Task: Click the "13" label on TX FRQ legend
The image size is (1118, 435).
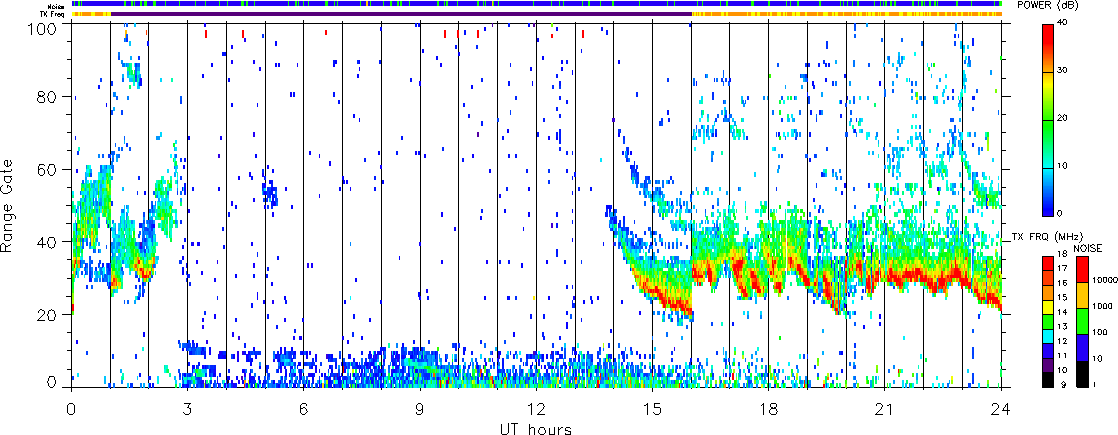Action: coord(1062,326)
